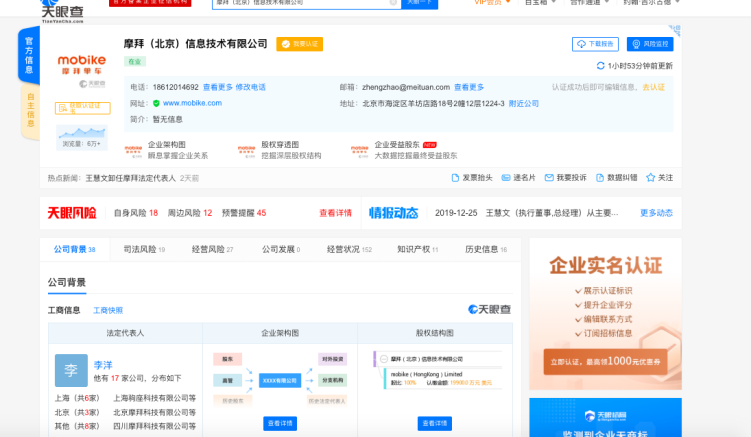Click the 天眼一下 search button

[x=420, y=3]
